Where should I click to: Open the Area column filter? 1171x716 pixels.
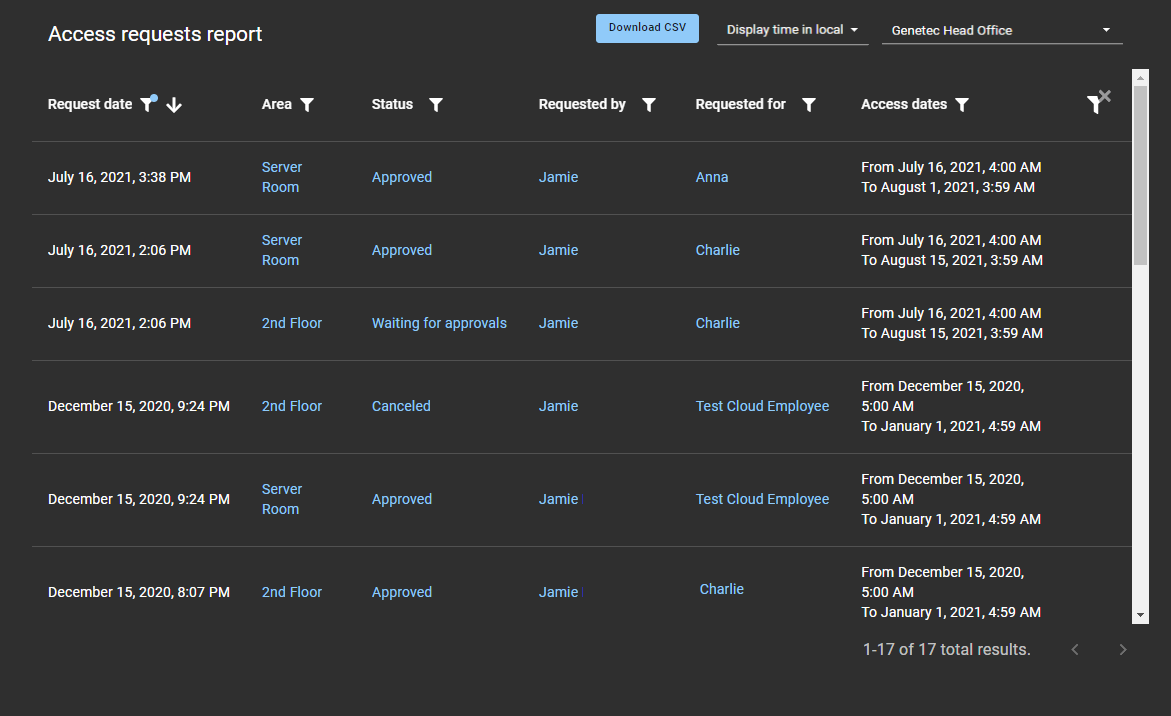tap(307, 105)
